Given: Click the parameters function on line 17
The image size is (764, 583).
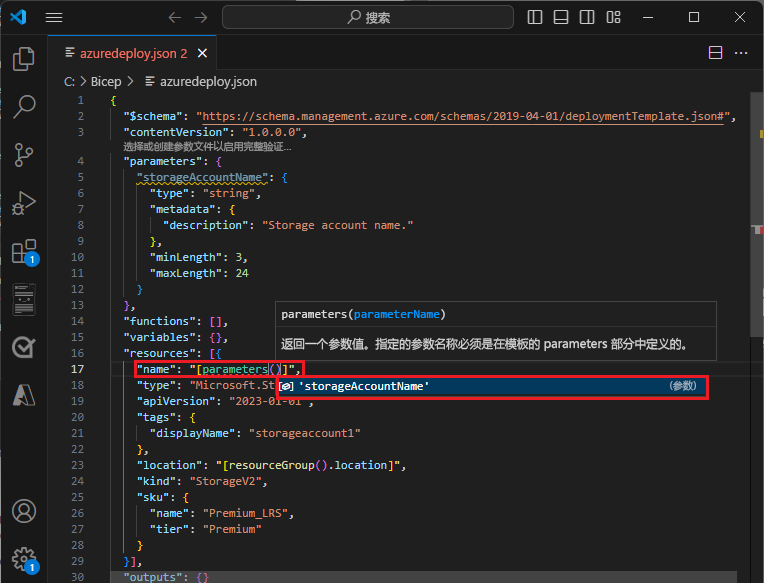Looking at the screenshot, I should pyautogui.click(x=235, y=370).
